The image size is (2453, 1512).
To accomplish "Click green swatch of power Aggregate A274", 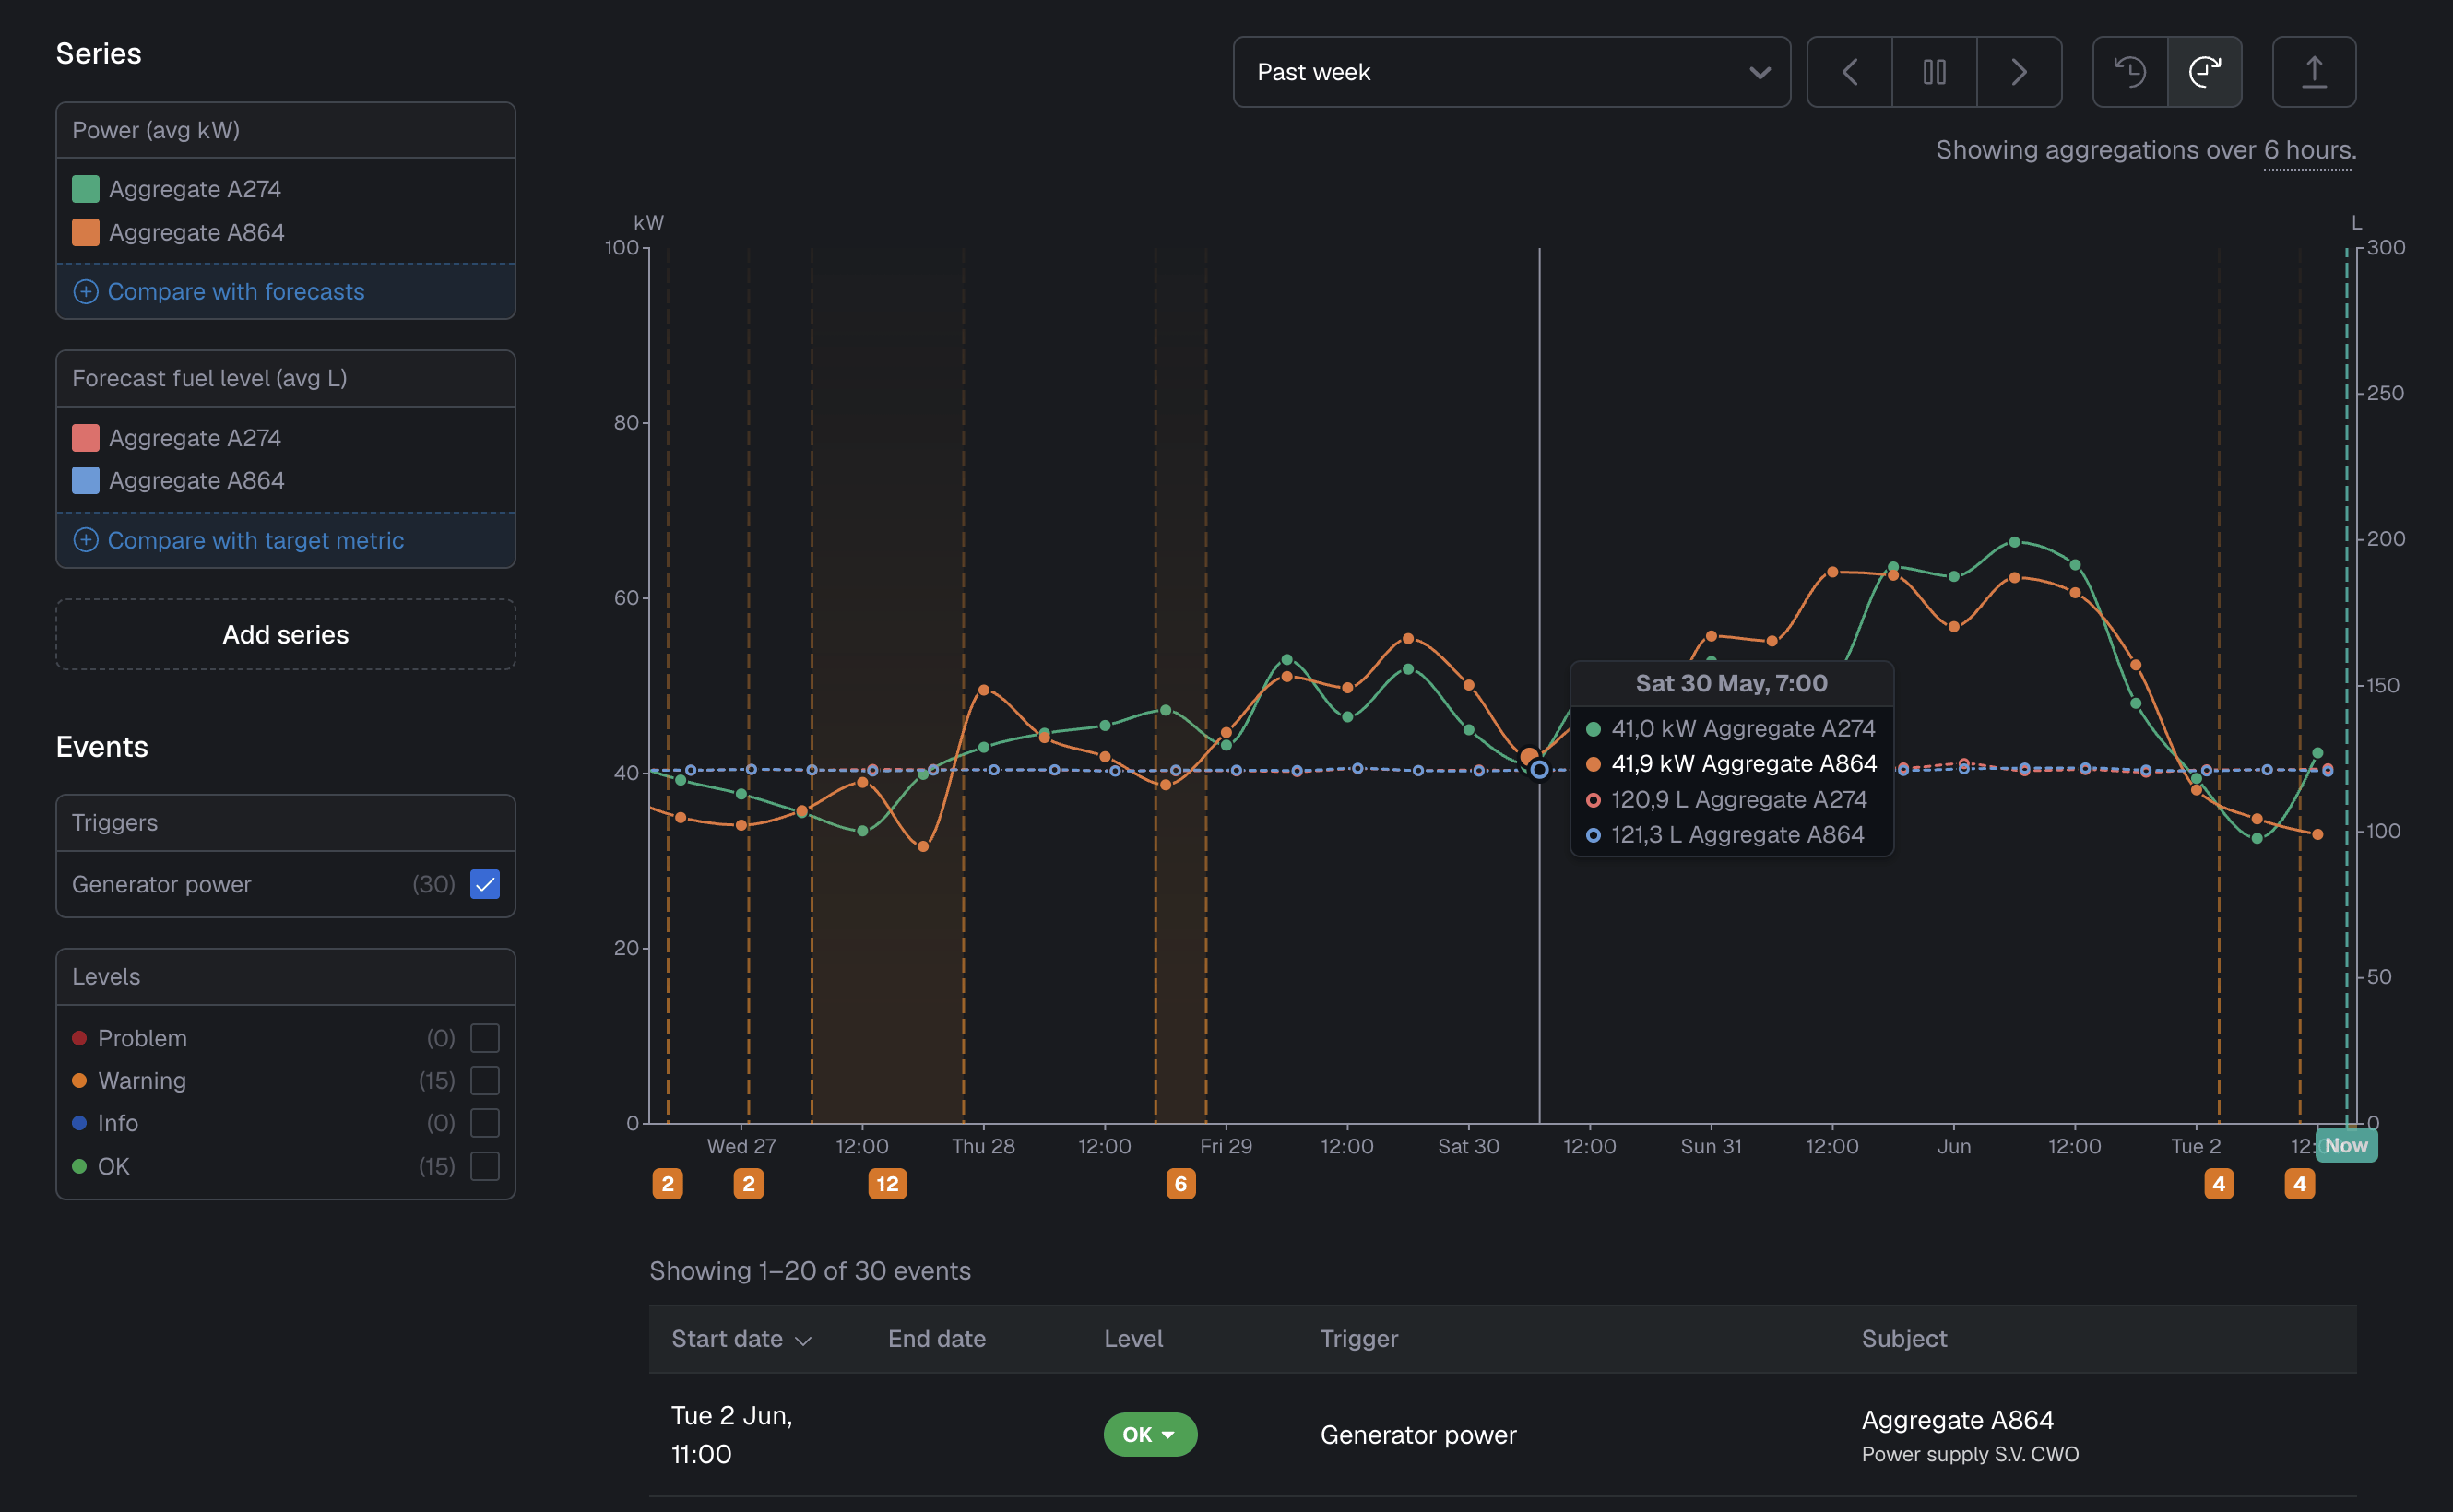I will (86, 189).
